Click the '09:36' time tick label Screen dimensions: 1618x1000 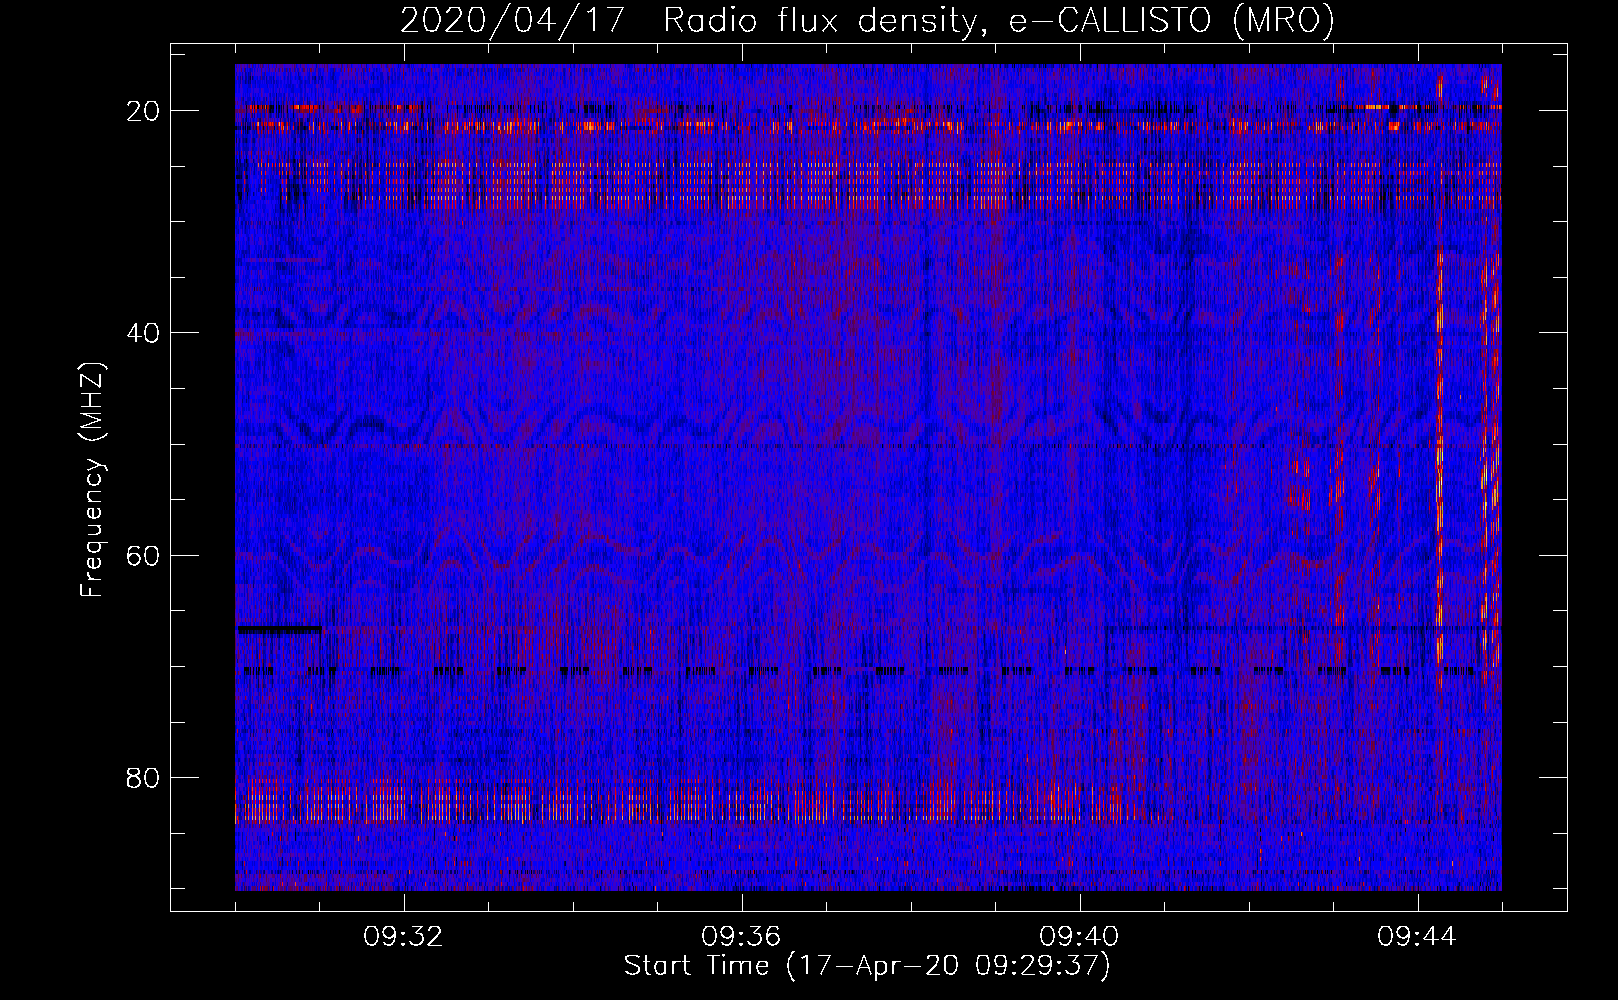point(741,937)
